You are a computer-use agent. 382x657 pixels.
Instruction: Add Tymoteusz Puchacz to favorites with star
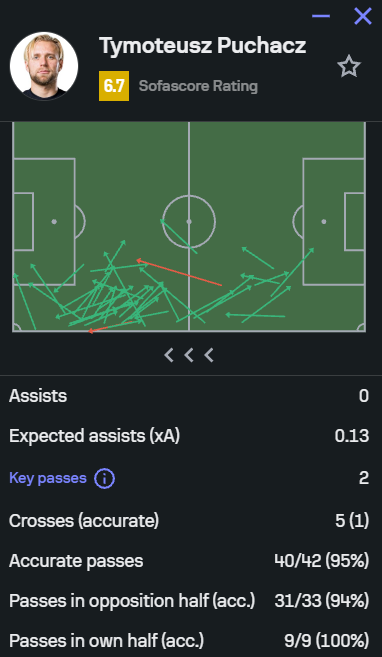click(x=349, y=67)
